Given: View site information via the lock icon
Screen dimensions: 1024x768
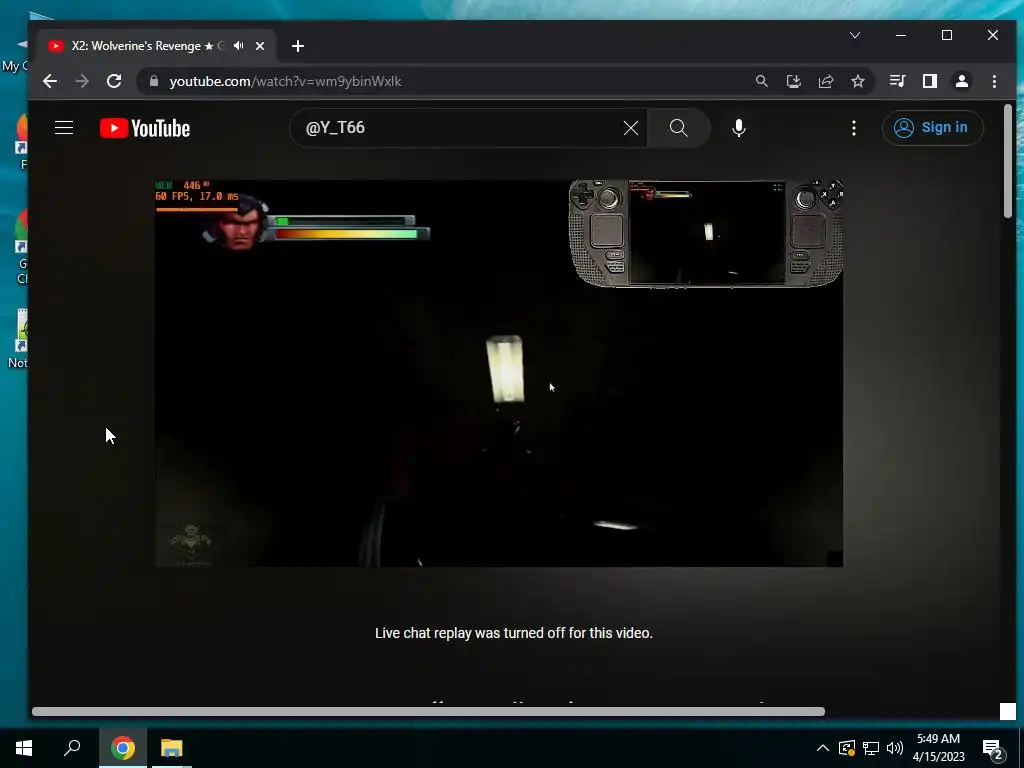Looking at the screenshot, I should tap(154, 81).
